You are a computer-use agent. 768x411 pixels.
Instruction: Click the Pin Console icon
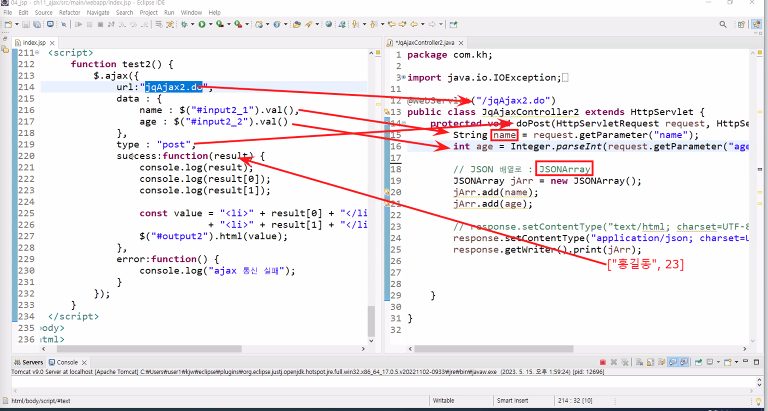pos(698,363)
